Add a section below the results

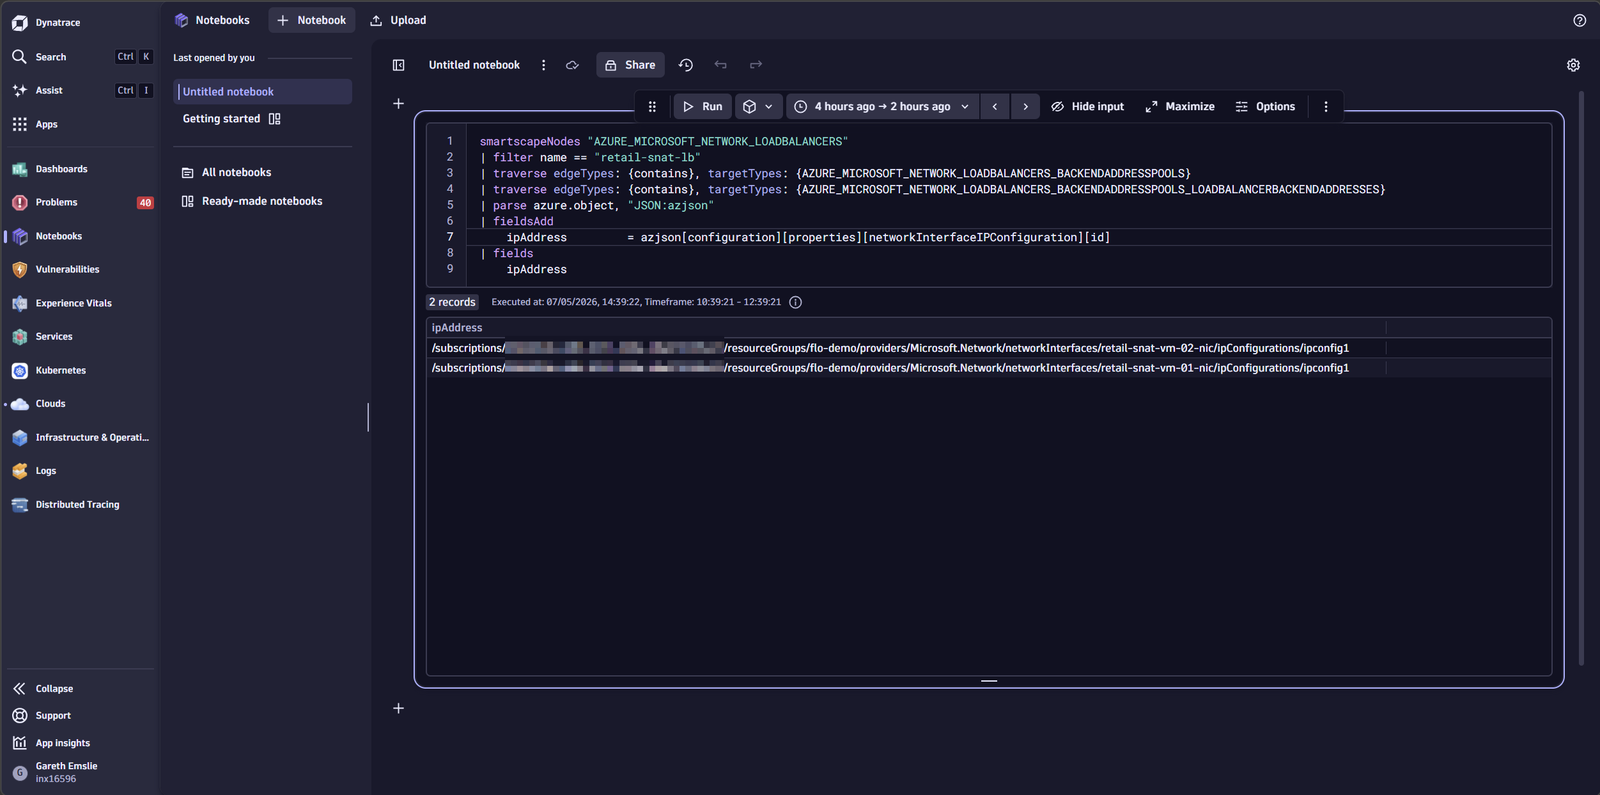tap(398, 708)
